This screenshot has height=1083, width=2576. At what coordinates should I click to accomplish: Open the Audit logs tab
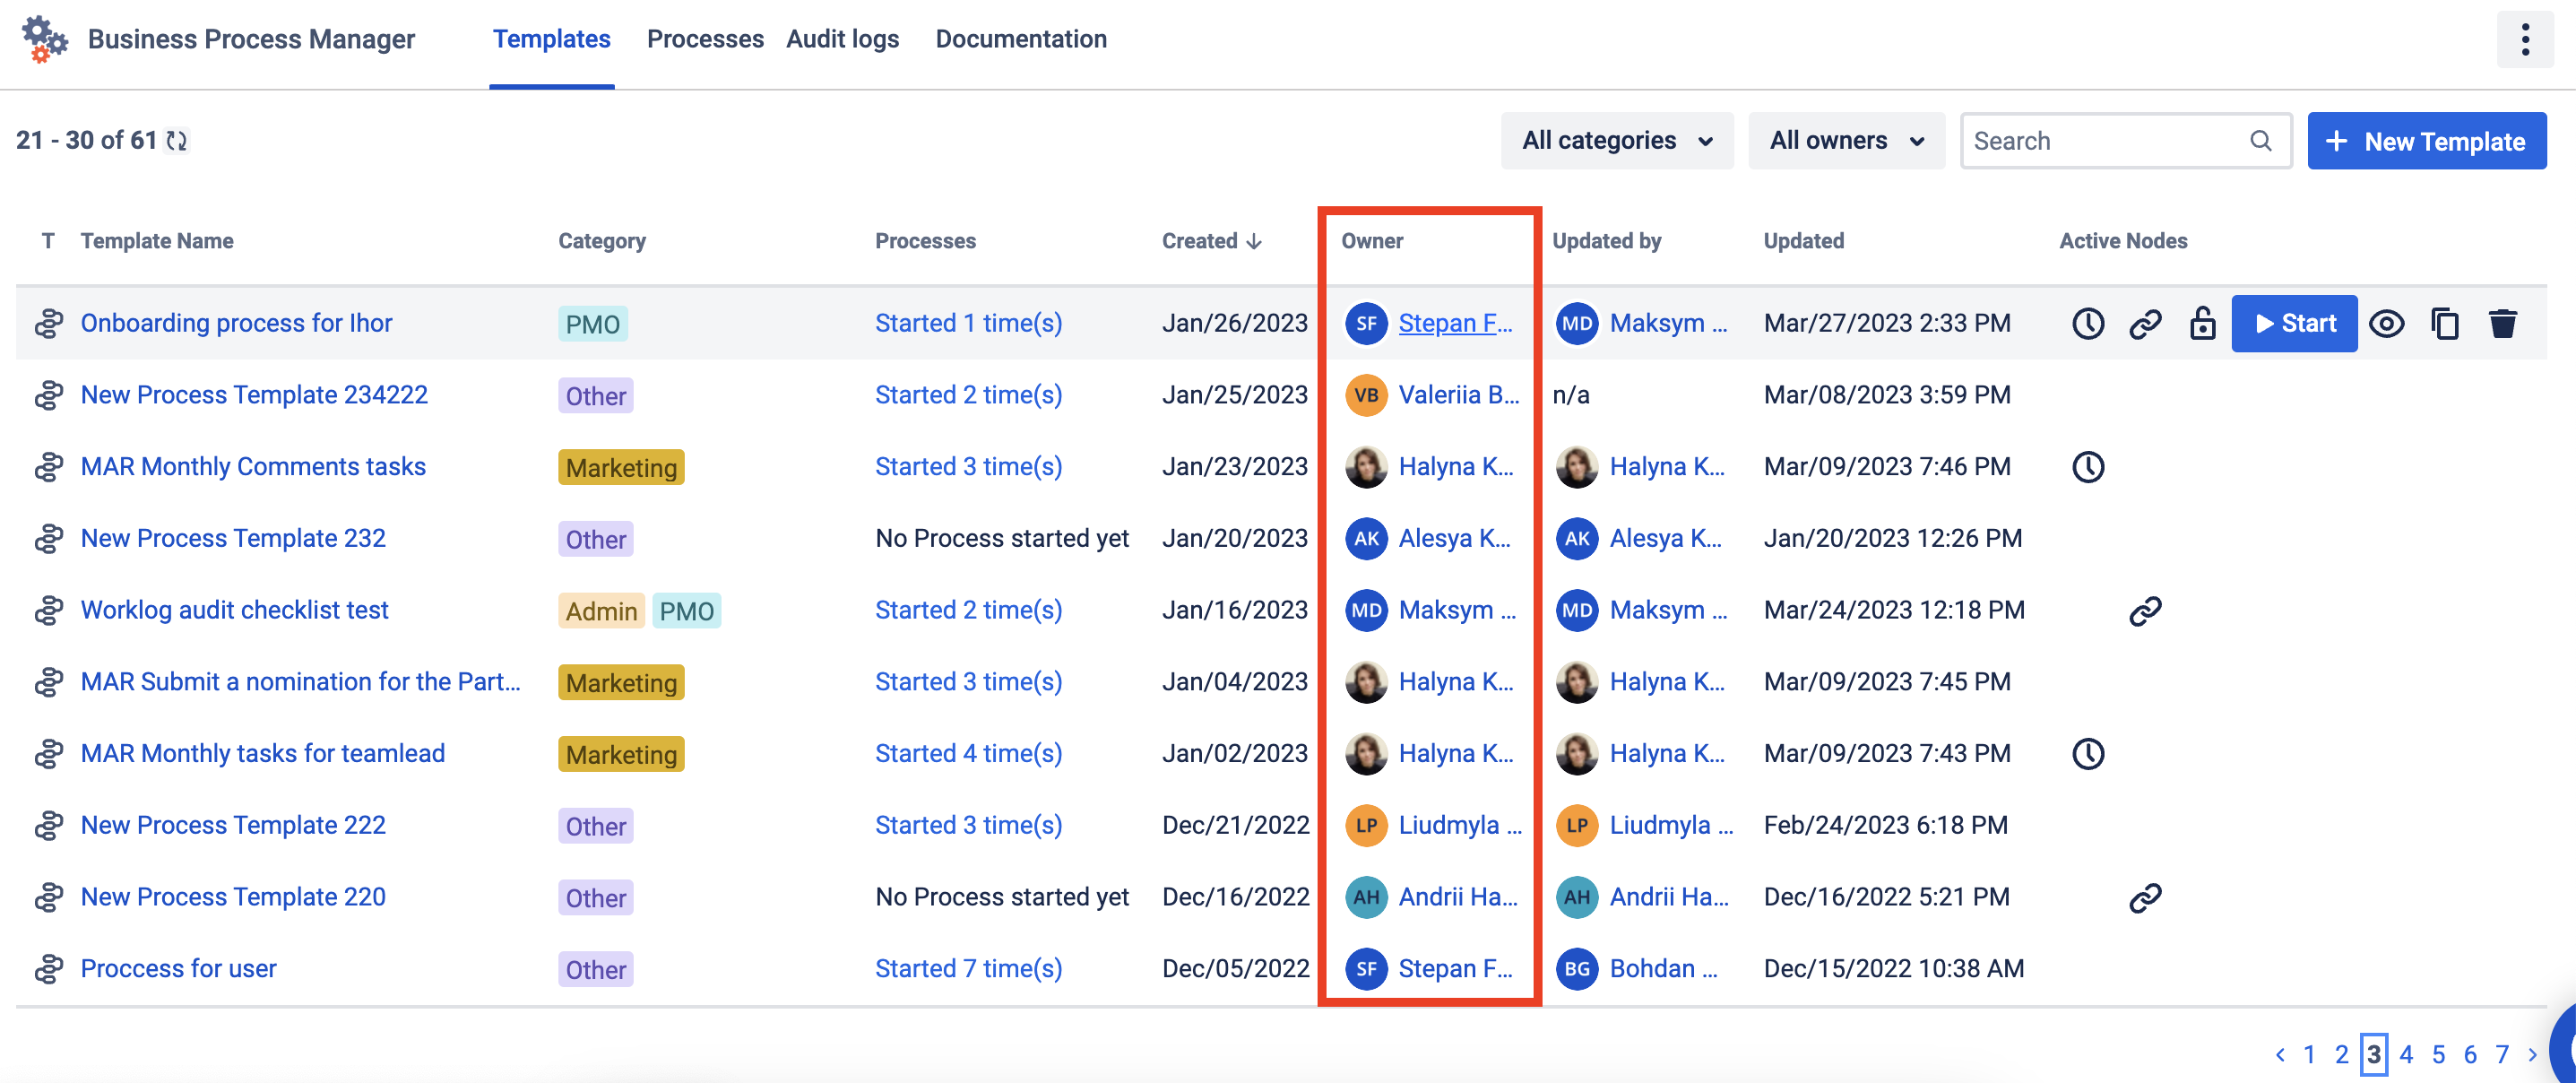[x=842, y=39]
